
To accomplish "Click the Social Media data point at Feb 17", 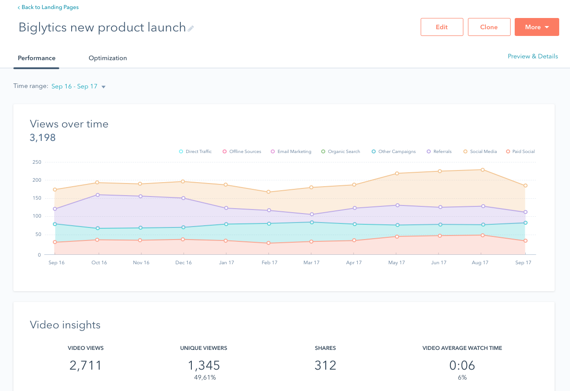I will 269,192.
